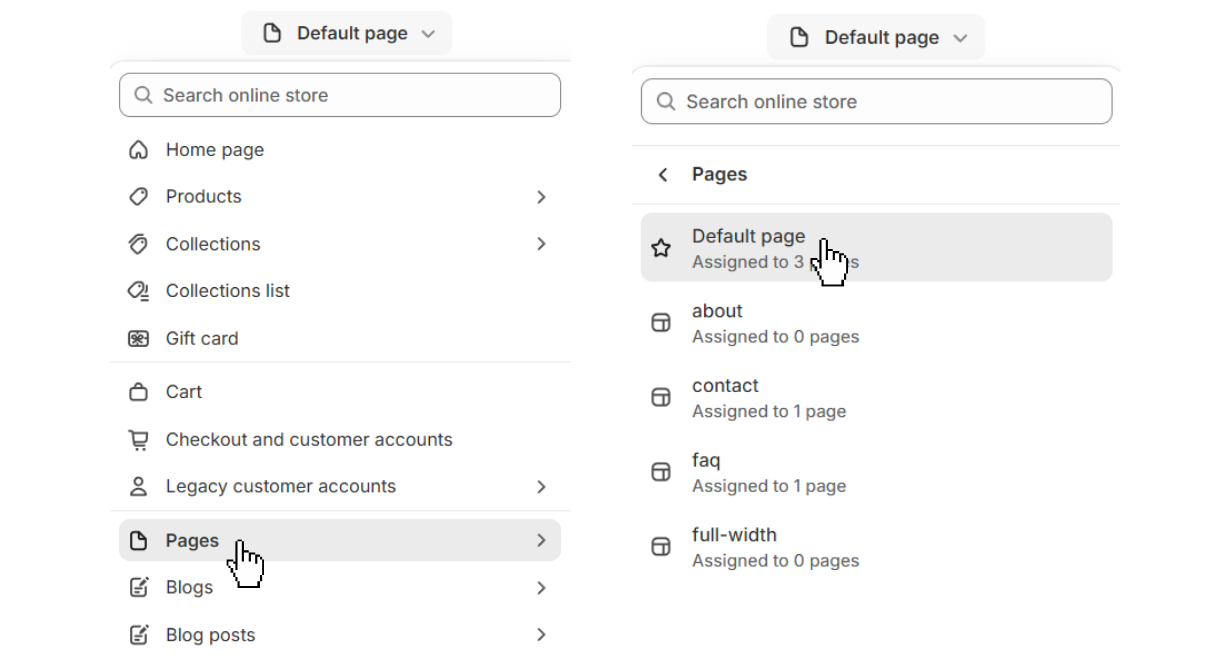The width and height of the screenshot is (1214, 663).
Task: Click the page icon next to faq
Action: 661,471
